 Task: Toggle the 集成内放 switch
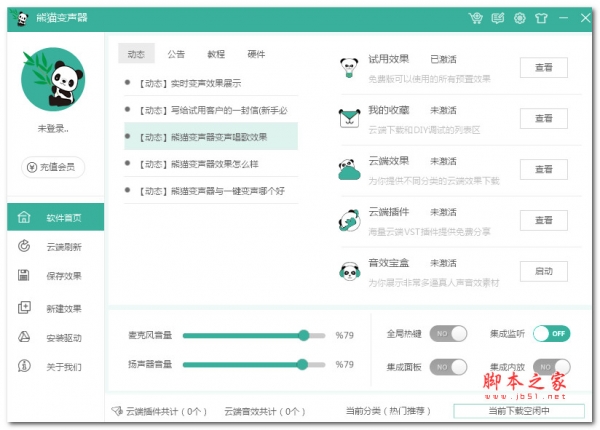click(552, 367)
